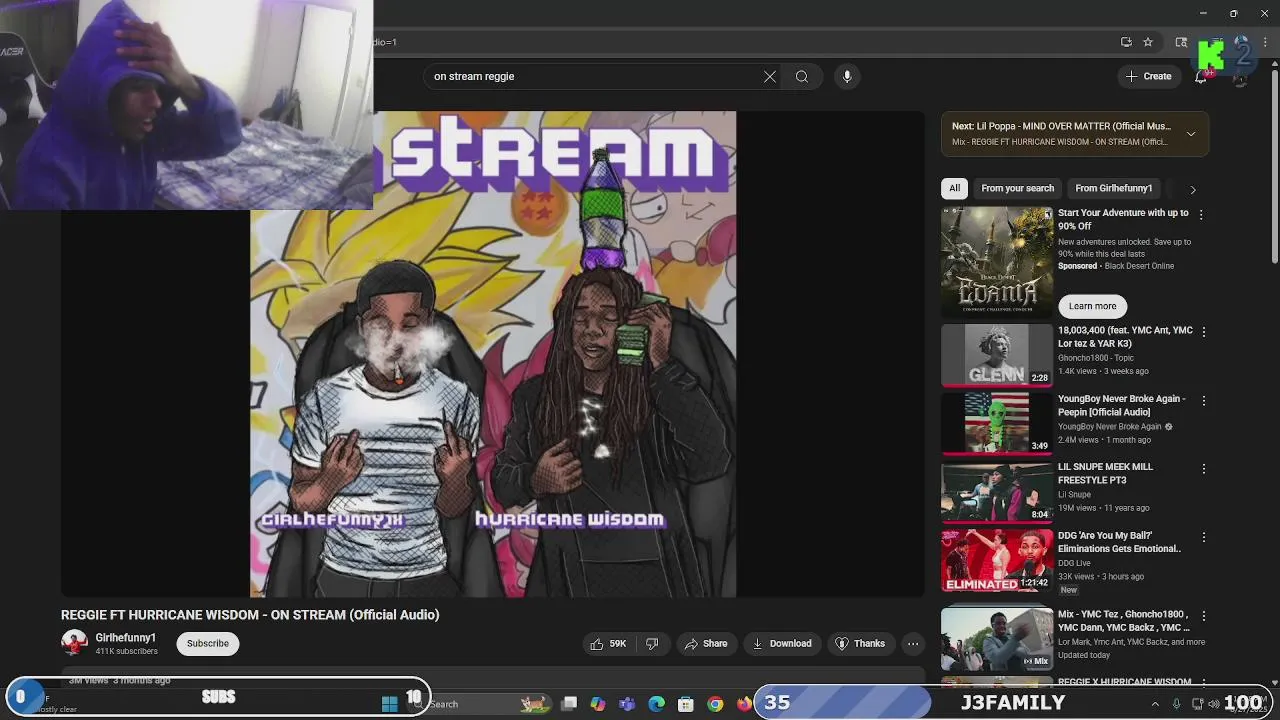The image size is (1280, 720).
Task: Open Microsoft Store from the taskbar
Action: [x=686, y=704]
